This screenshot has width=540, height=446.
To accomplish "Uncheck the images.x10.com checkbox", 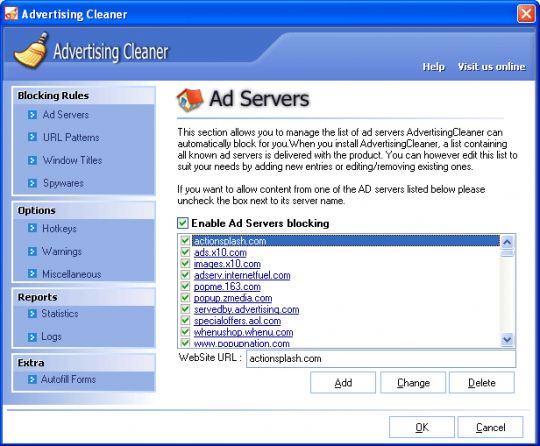I will (x=185, y=263).
